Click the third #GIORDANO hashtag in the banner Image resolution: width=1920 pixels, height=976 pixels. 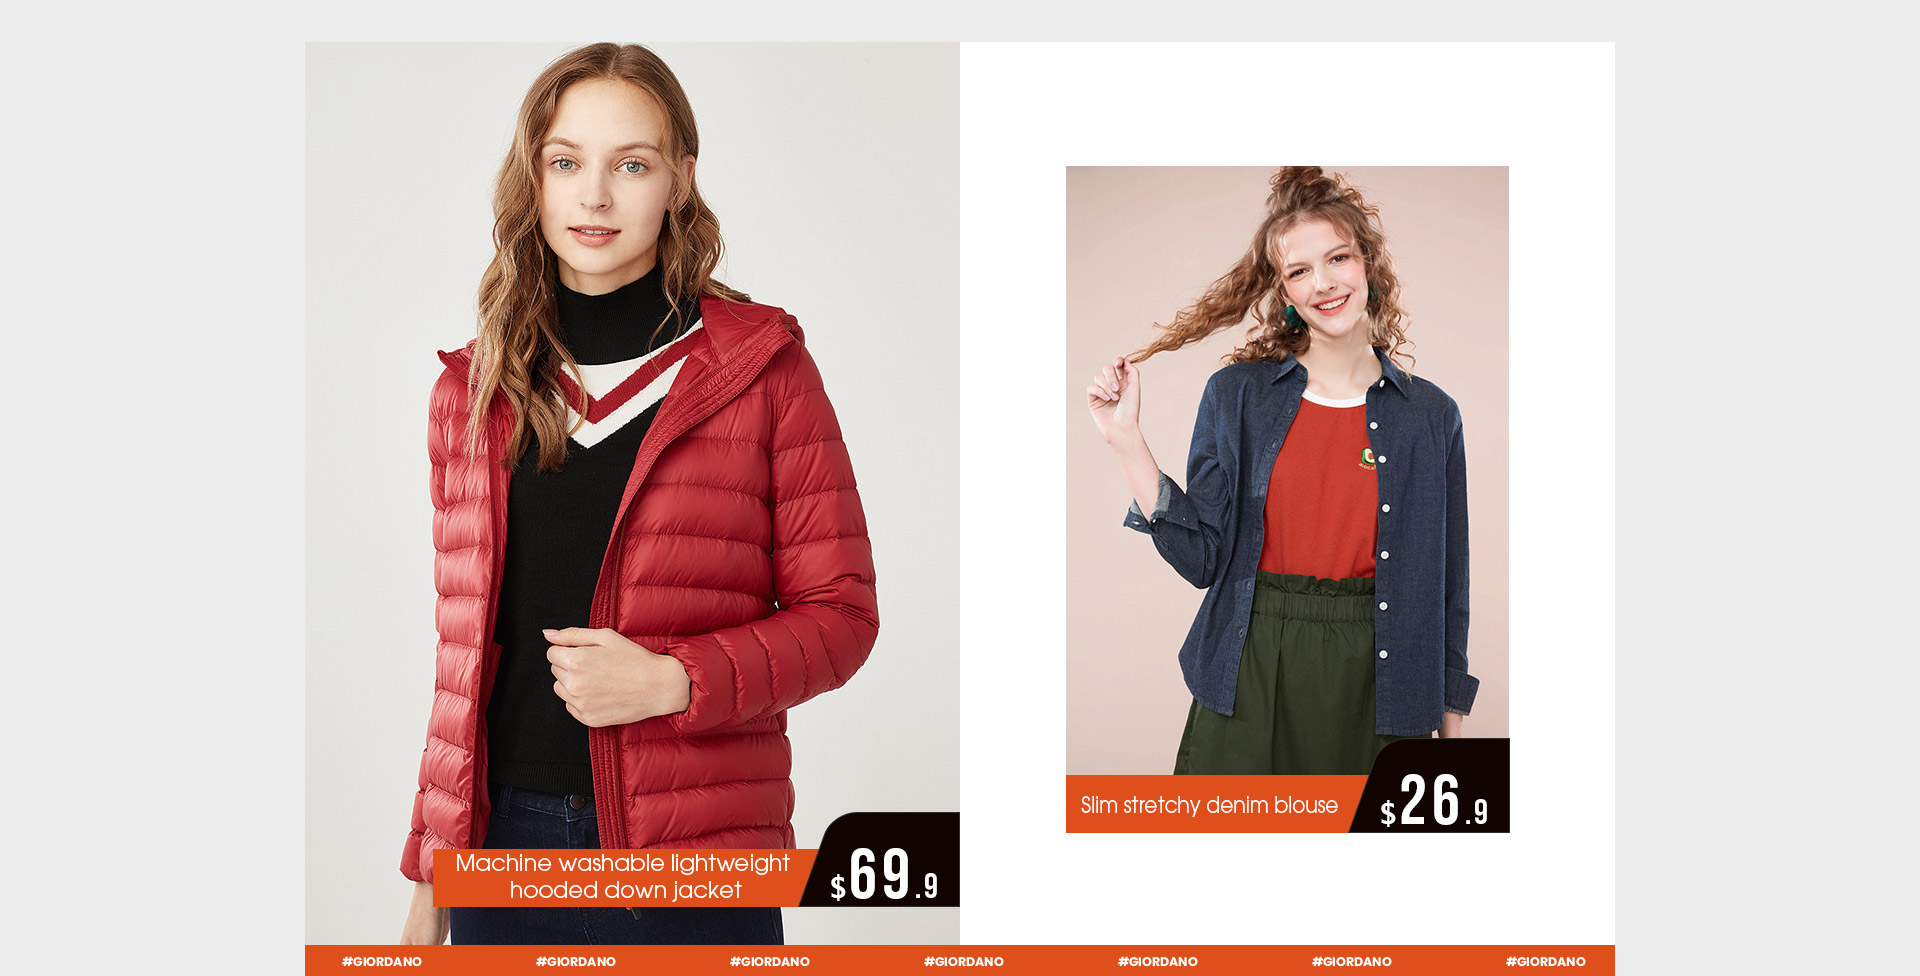(x=770, y=961)
